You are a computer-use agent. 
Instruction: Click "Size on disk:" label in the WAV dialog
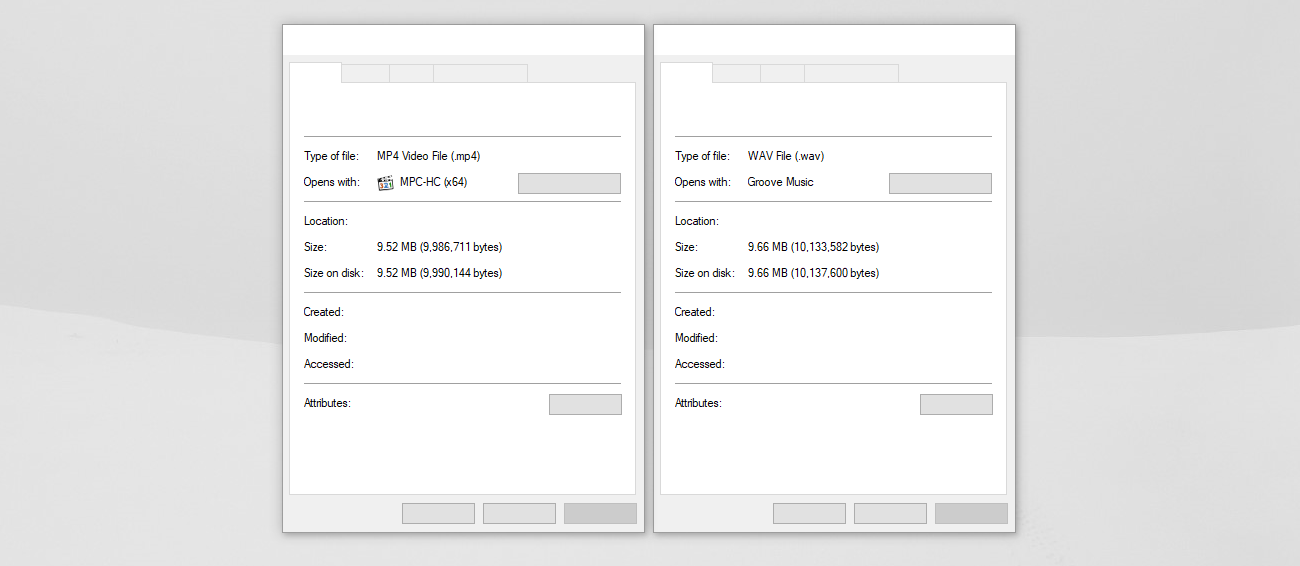point(705,273)
